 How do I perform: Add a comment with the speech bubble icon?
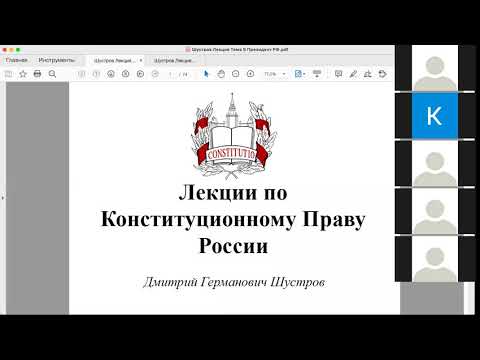(x=338, y=74)
